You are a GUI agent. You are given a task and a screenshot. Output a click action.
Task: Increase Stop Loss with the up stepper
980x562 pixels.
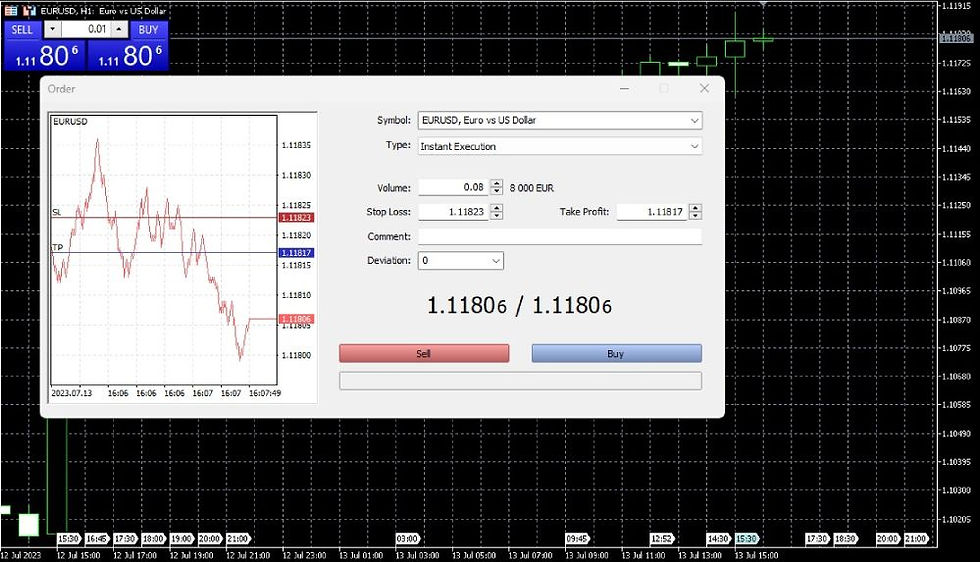click(x=497, y=208)
